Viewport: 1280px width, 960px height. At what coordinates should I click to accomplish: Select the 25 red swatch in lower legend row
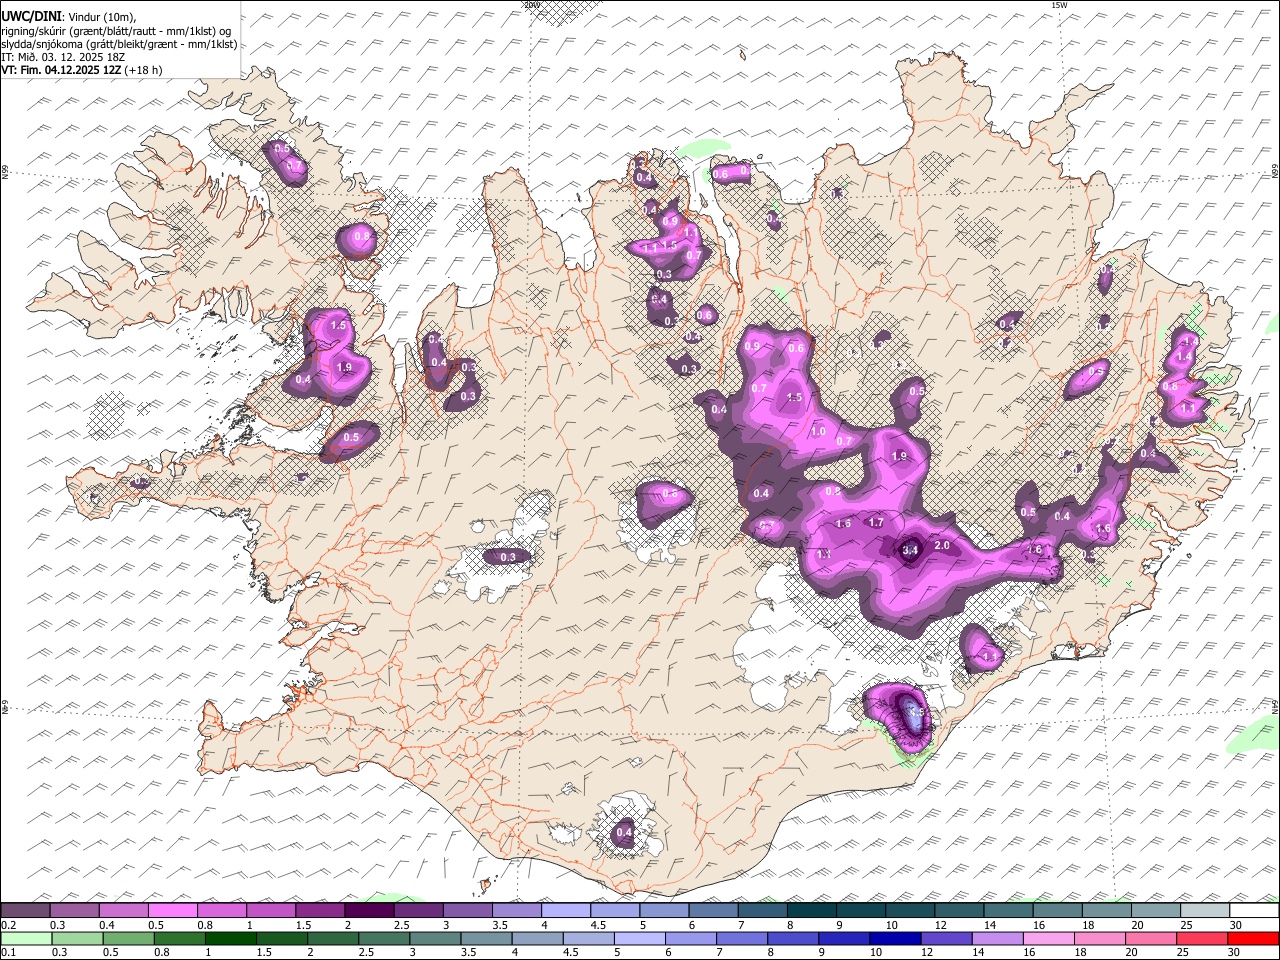pyautogui.click(x=1202, y=938)
